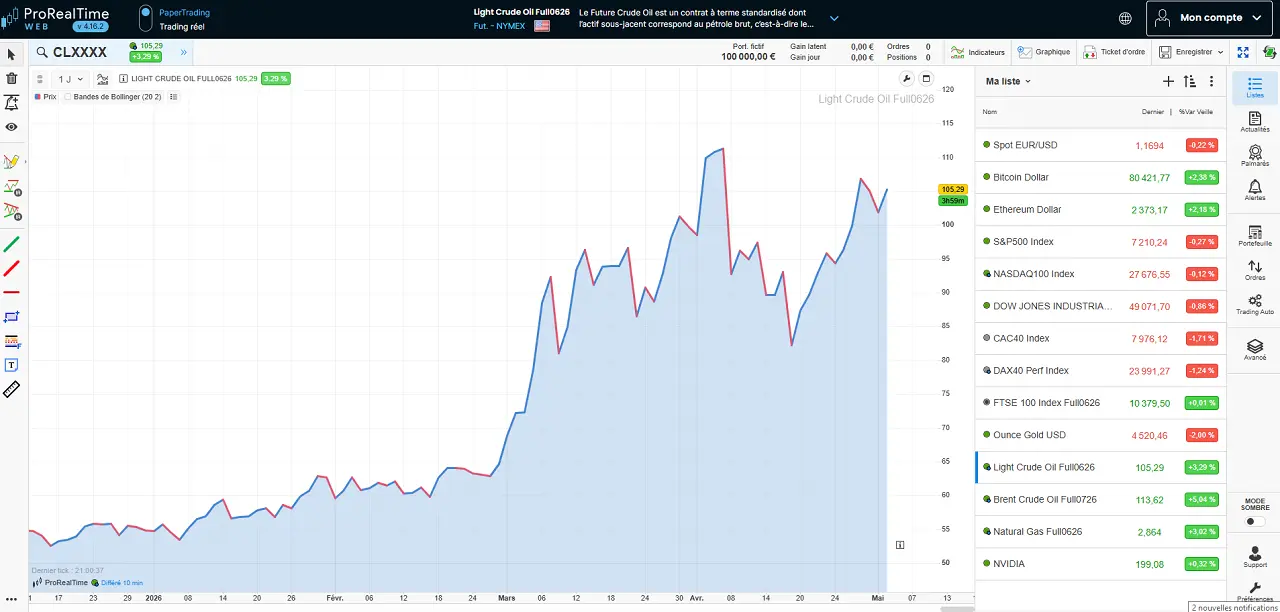
Task: Expand the Light Crude Oil description chevron
Action: click(834, 18)
